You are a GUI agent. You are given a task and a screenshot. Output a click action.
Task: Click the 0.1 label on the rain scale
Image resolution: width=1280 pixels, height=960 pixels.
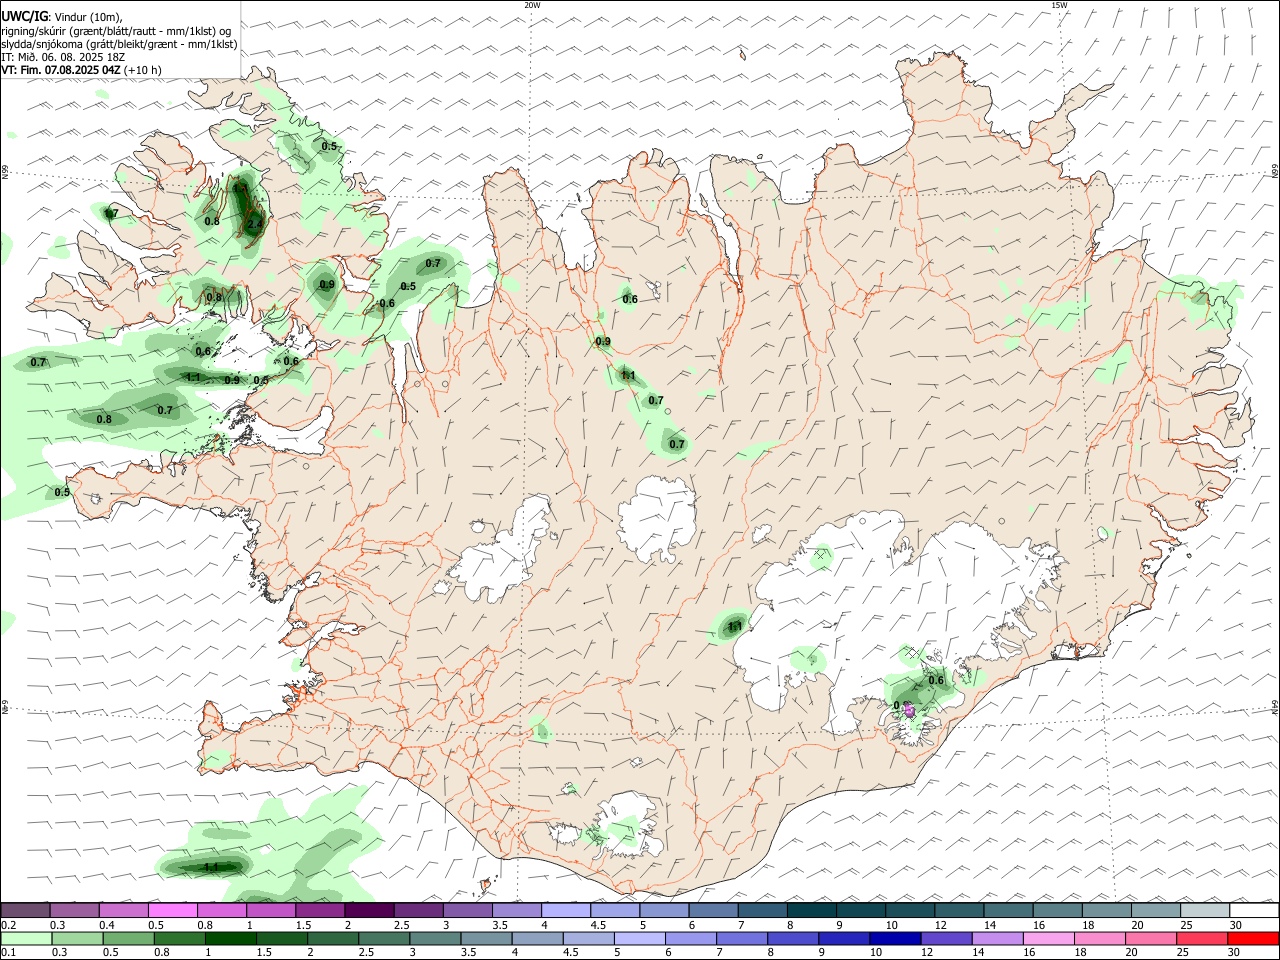click(8, 953)
